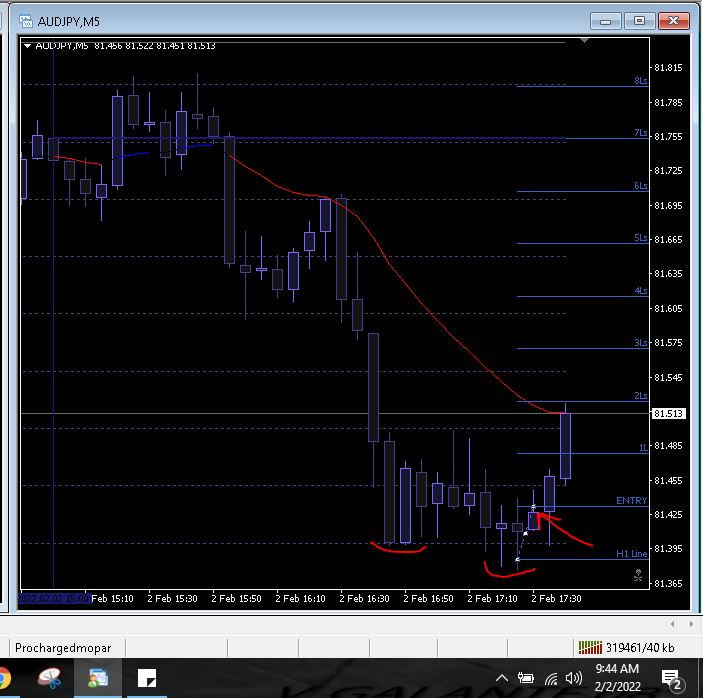Select the ENTRY horizontal line label
This screenshot has width=703, height=698.
pyautogui.click(x=631, y=500)
